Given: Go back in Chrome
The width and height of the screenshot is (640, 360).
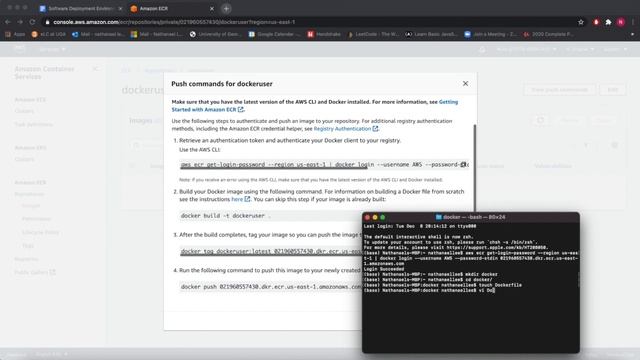Looking at the screenshot, I should tap(8, 22).
